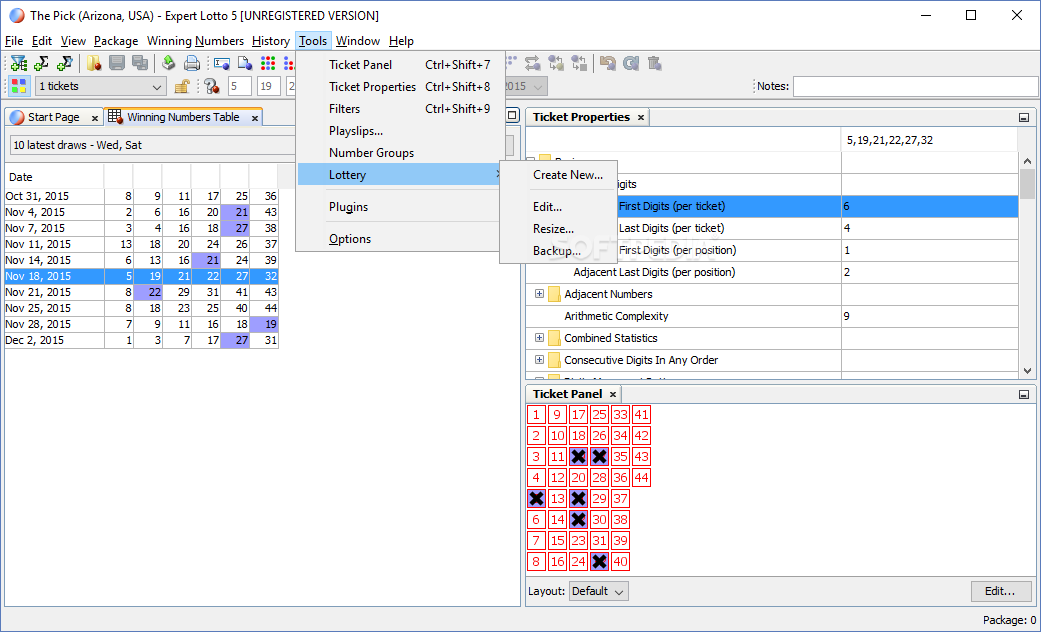Maximize the Winning Numbers Table panel
The height and width of the screenshot is (632, 1041).
coord(512,116)
